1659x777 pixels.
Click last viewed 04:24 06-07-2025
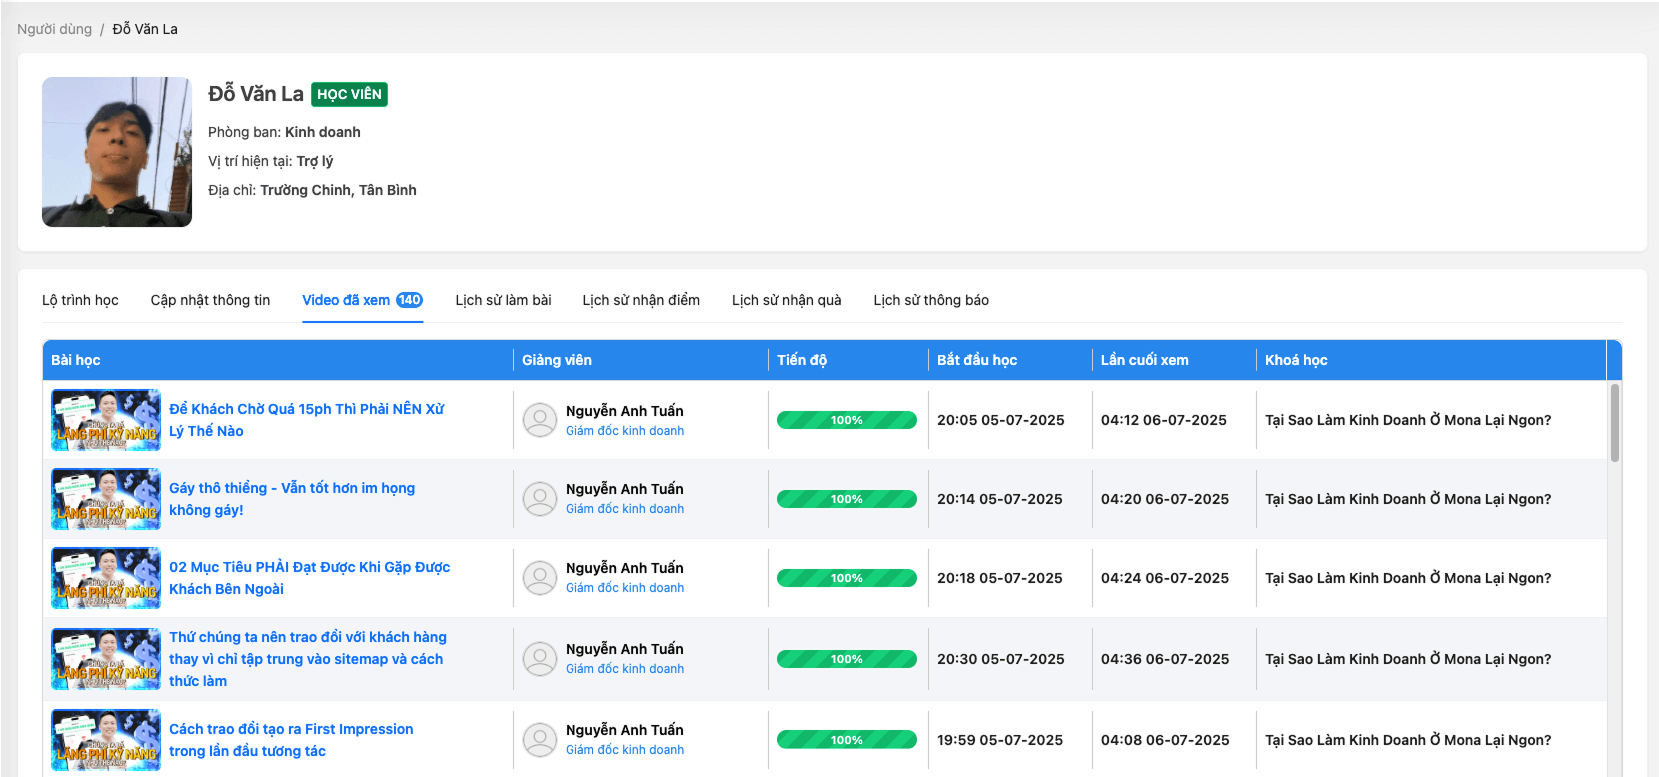coord(1165,578)
